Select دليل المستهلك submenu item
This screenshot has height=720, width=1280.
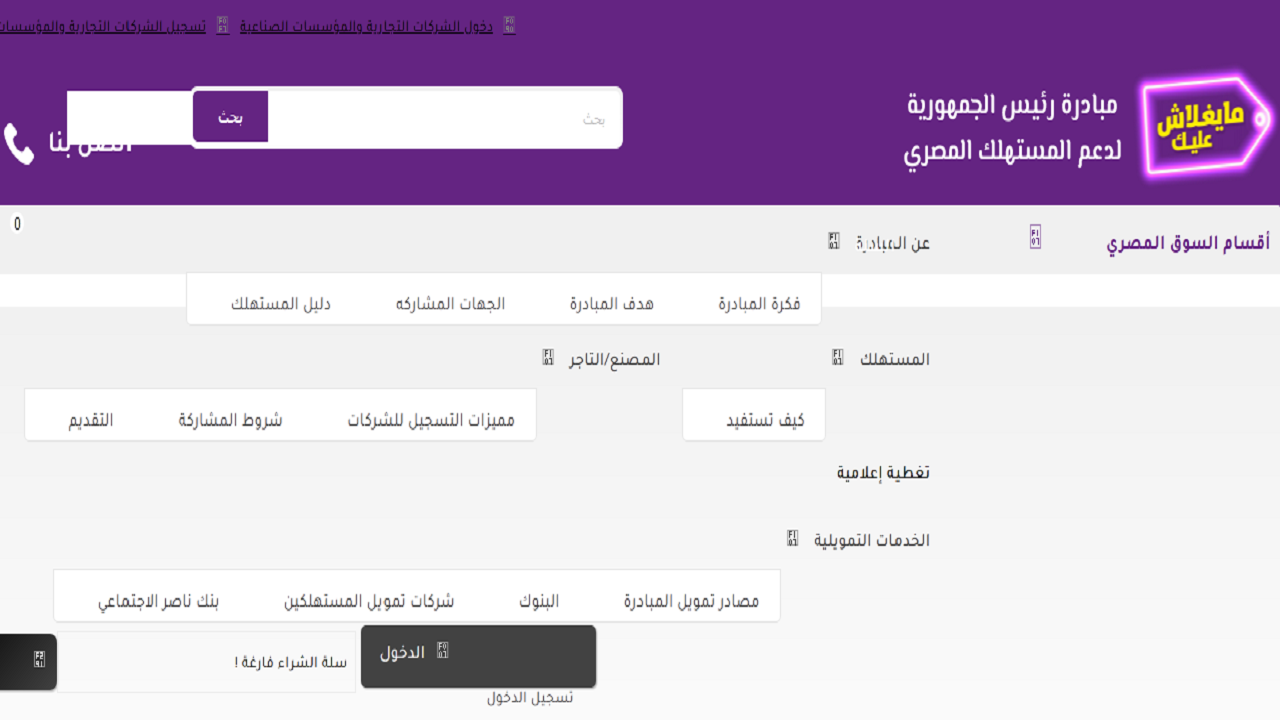281,304
